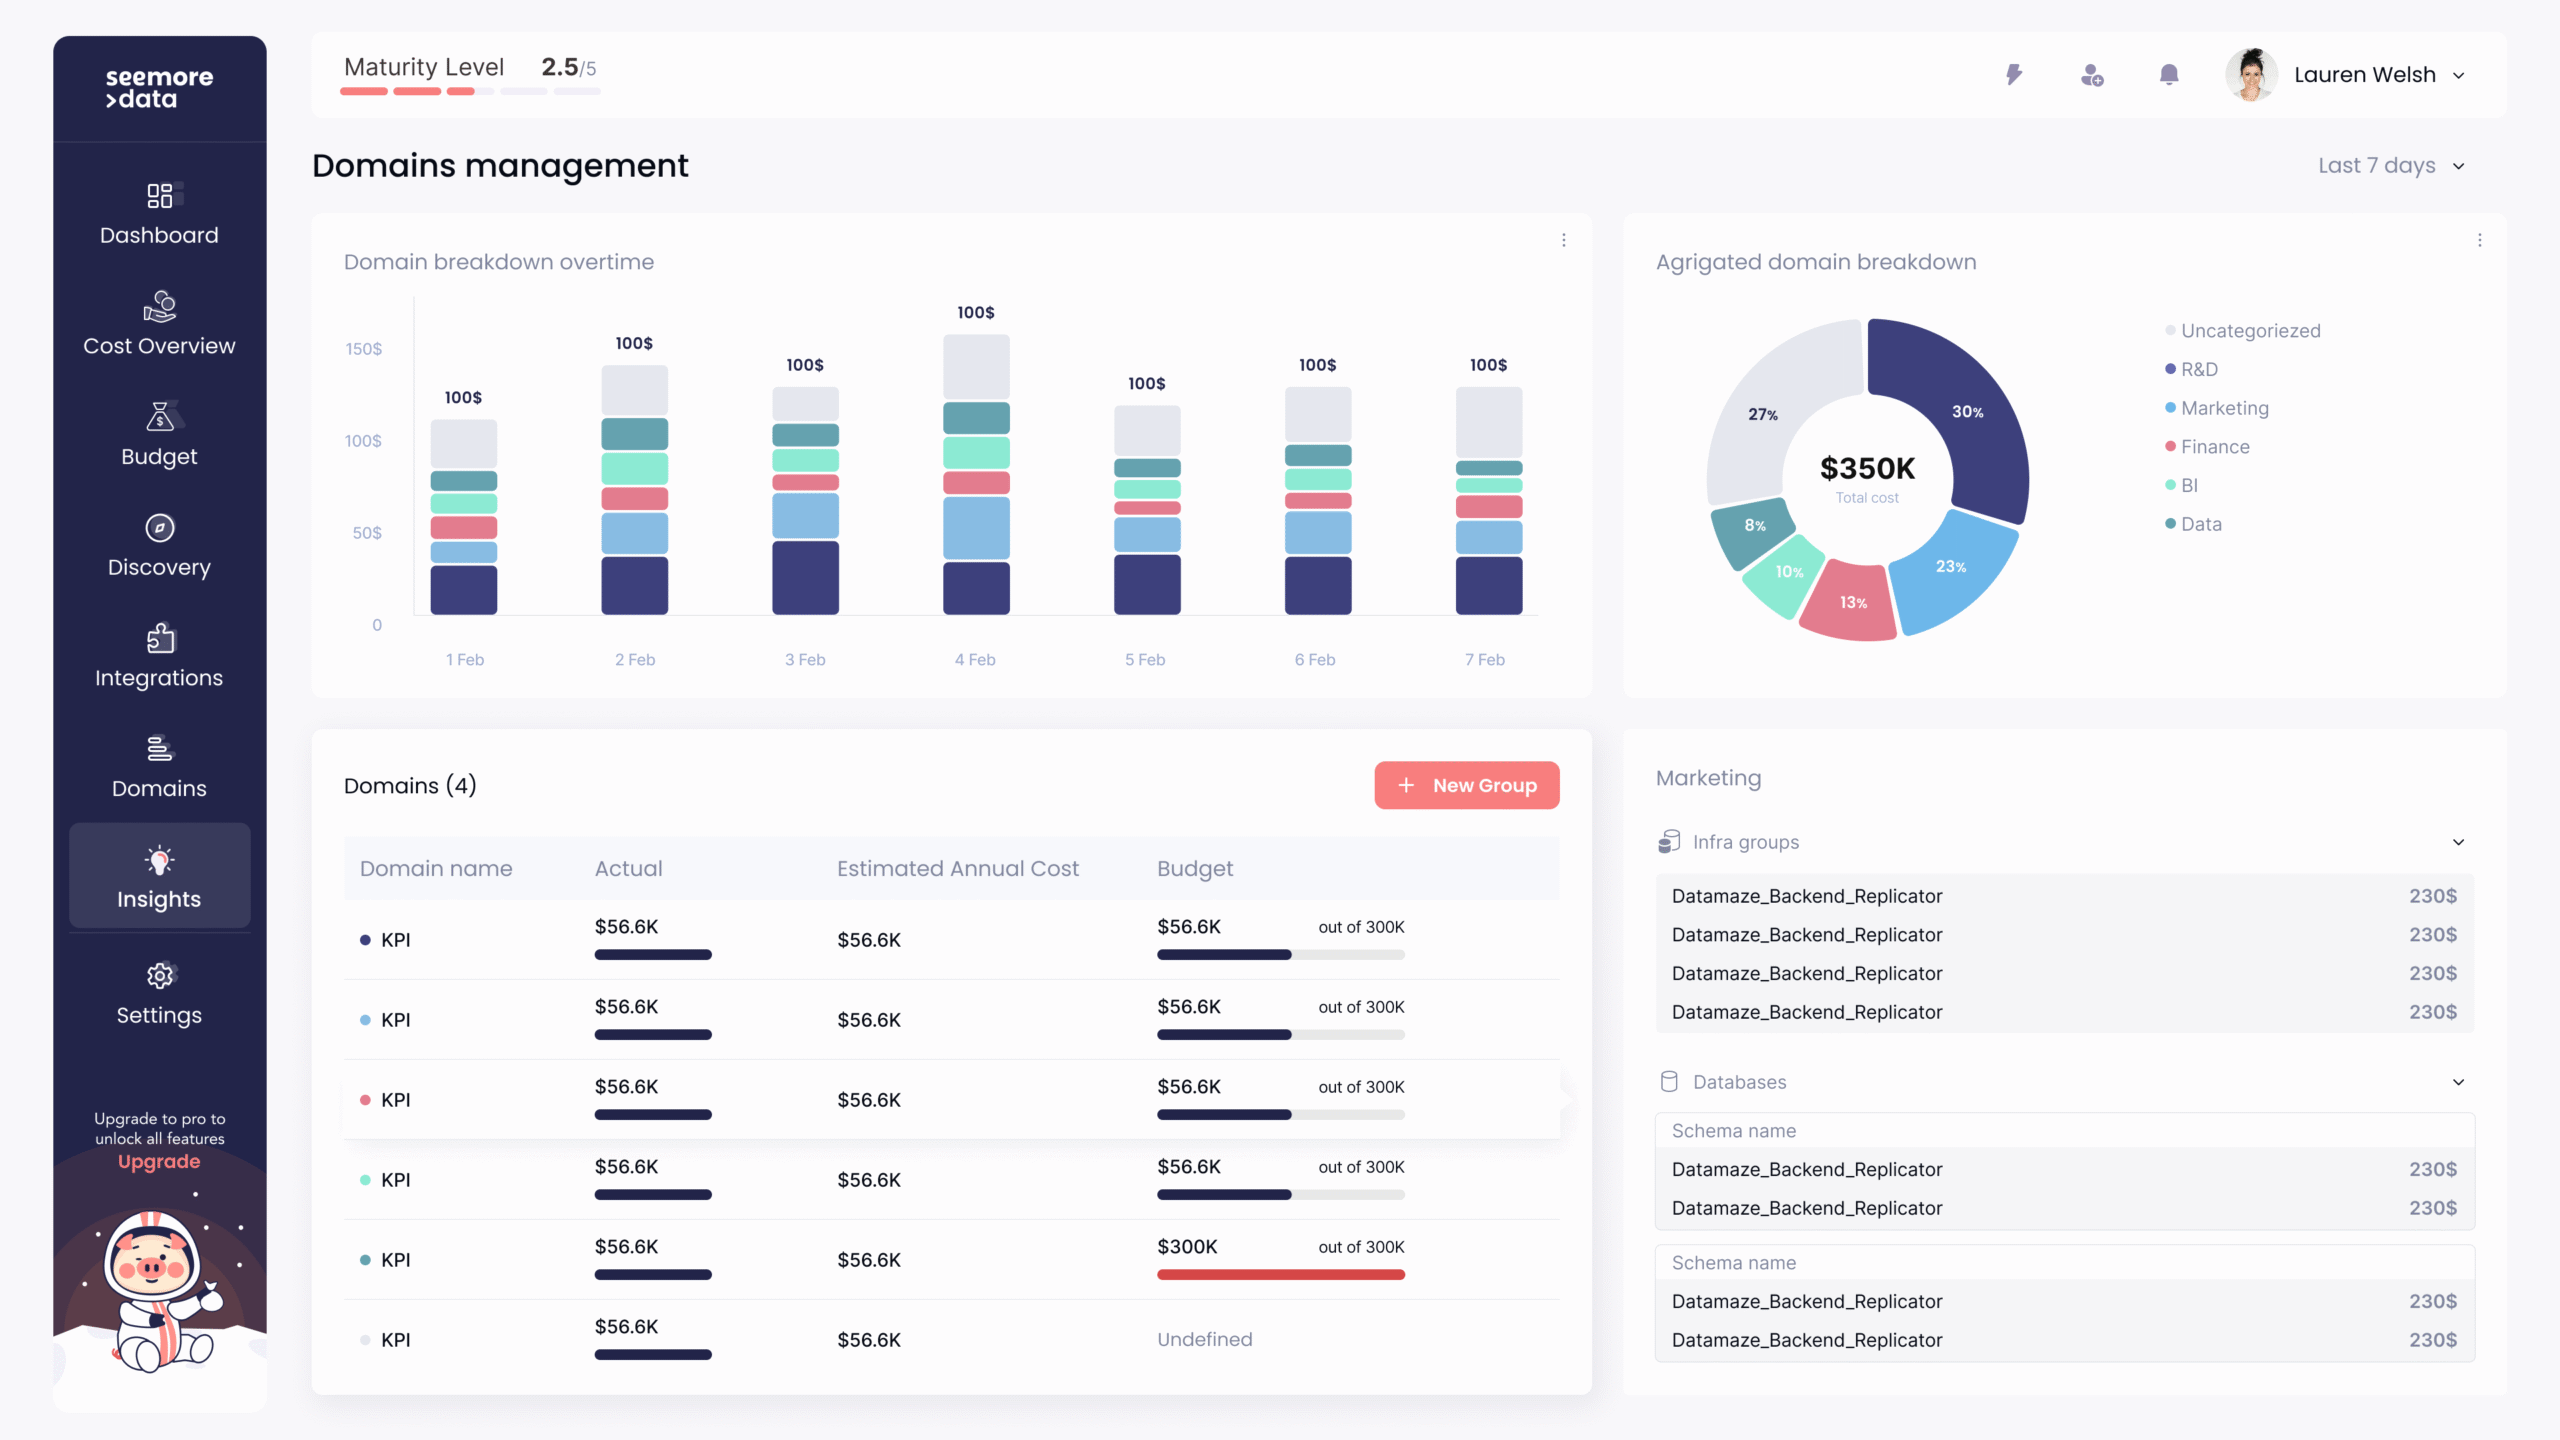Open Domain breakdown chart options menu
The width and height of the screenshot is (2560, 1440).
point(1564,240)
